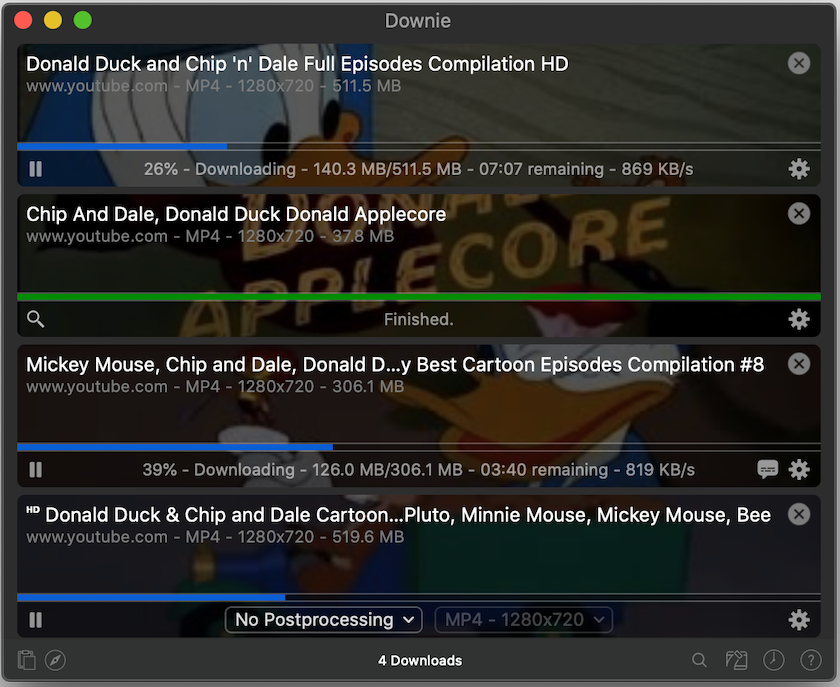
Task: Open gear settings for the Compilation #8 download
Action: coord(799,469)
